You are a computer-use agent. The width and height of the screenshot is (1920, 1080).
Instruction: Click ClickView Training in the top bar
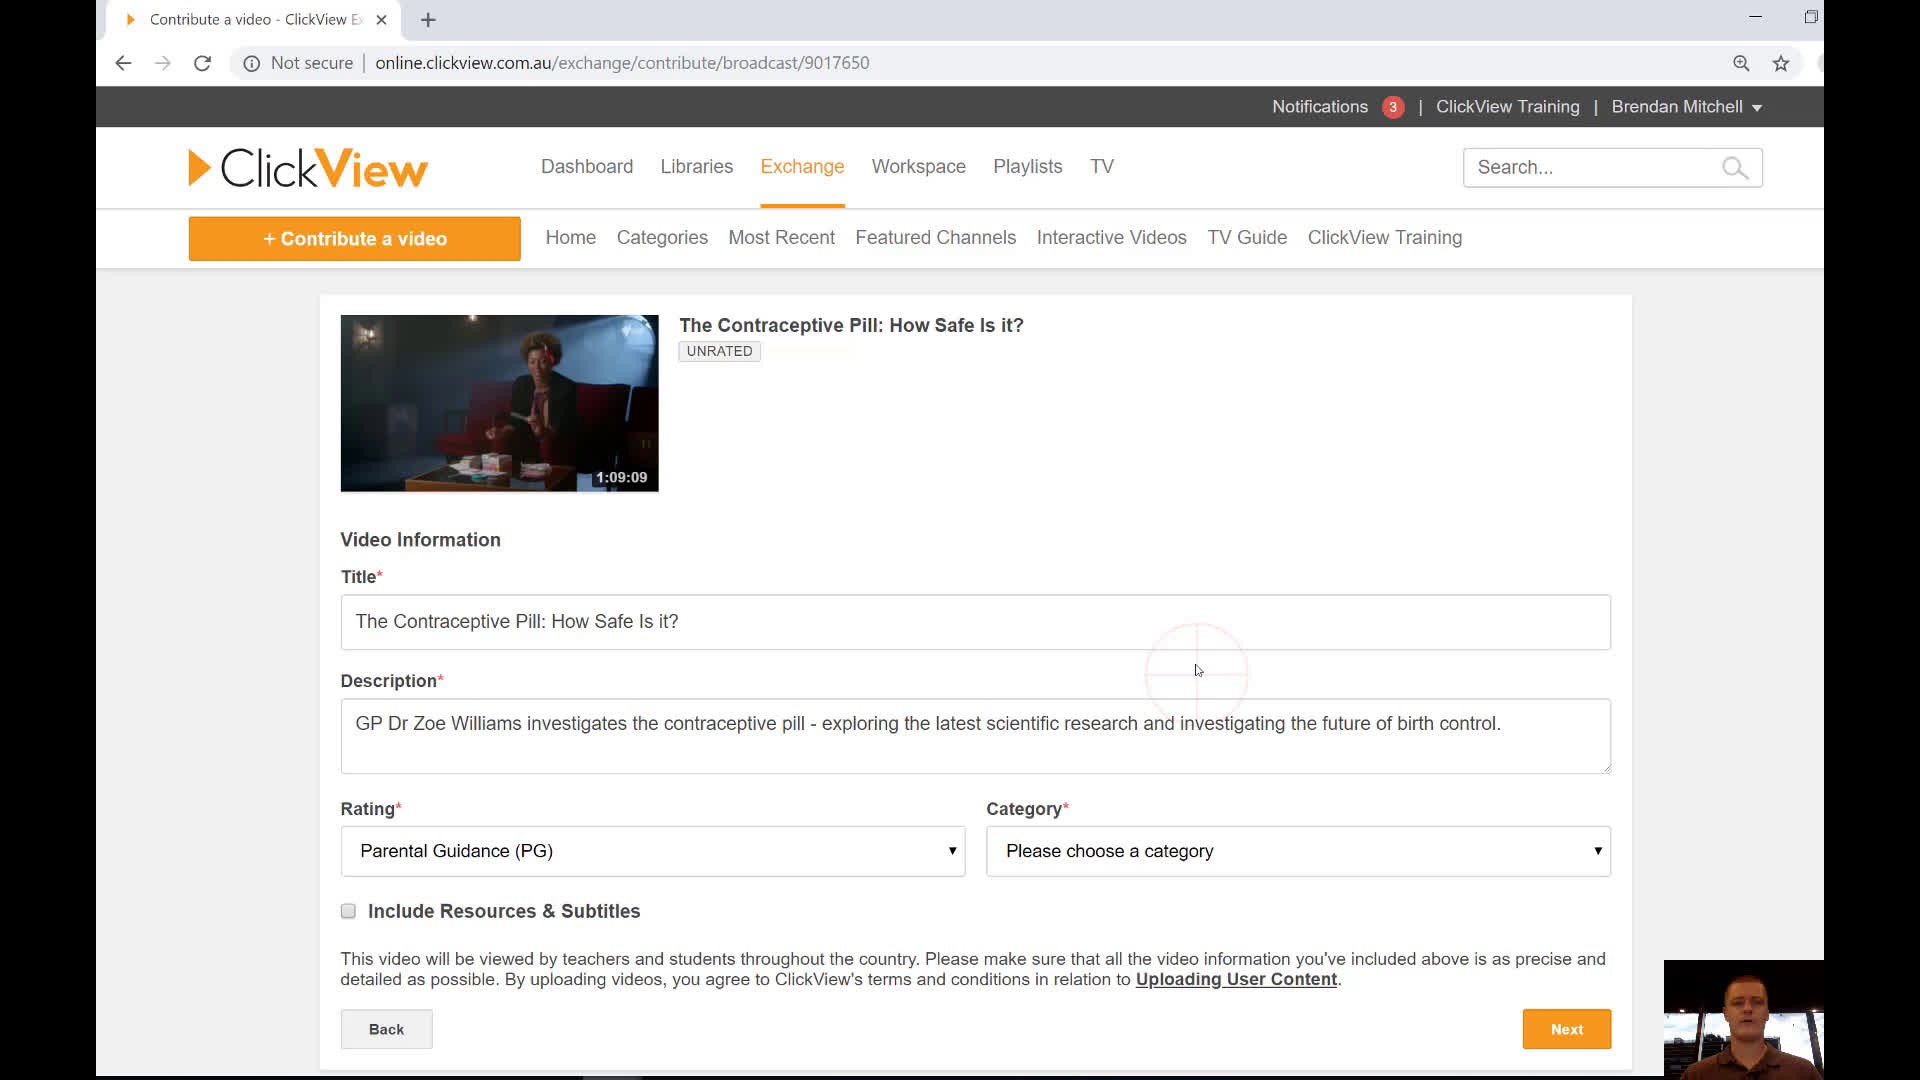pos(1508,107)
